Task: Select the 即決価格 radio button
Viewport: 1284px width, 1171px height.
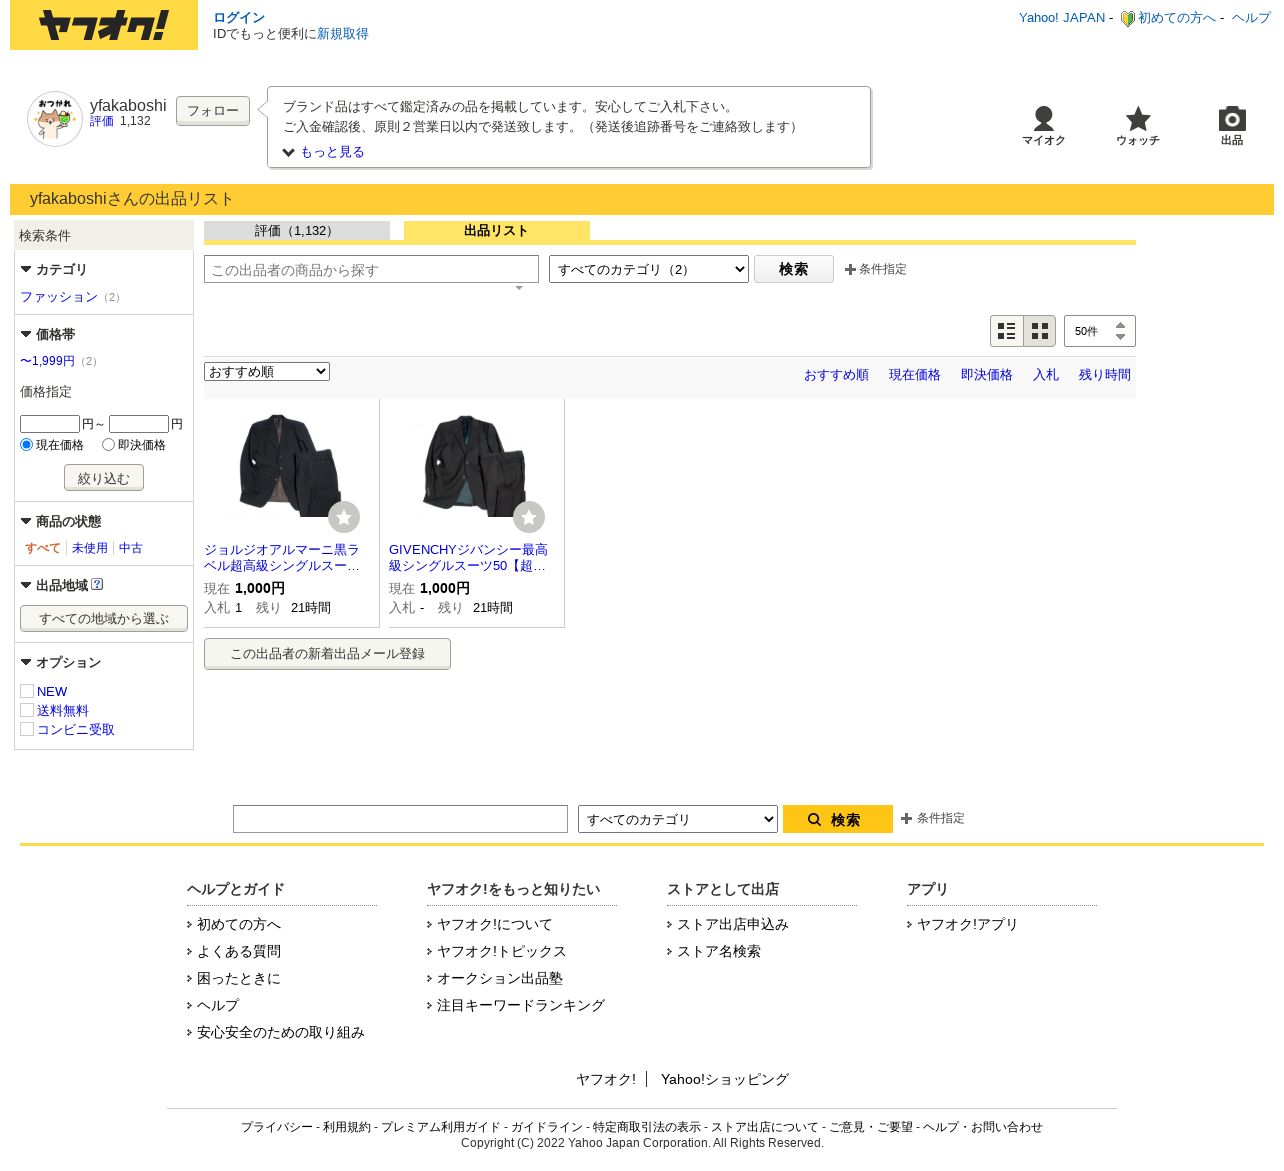Action: pos(108,444)
